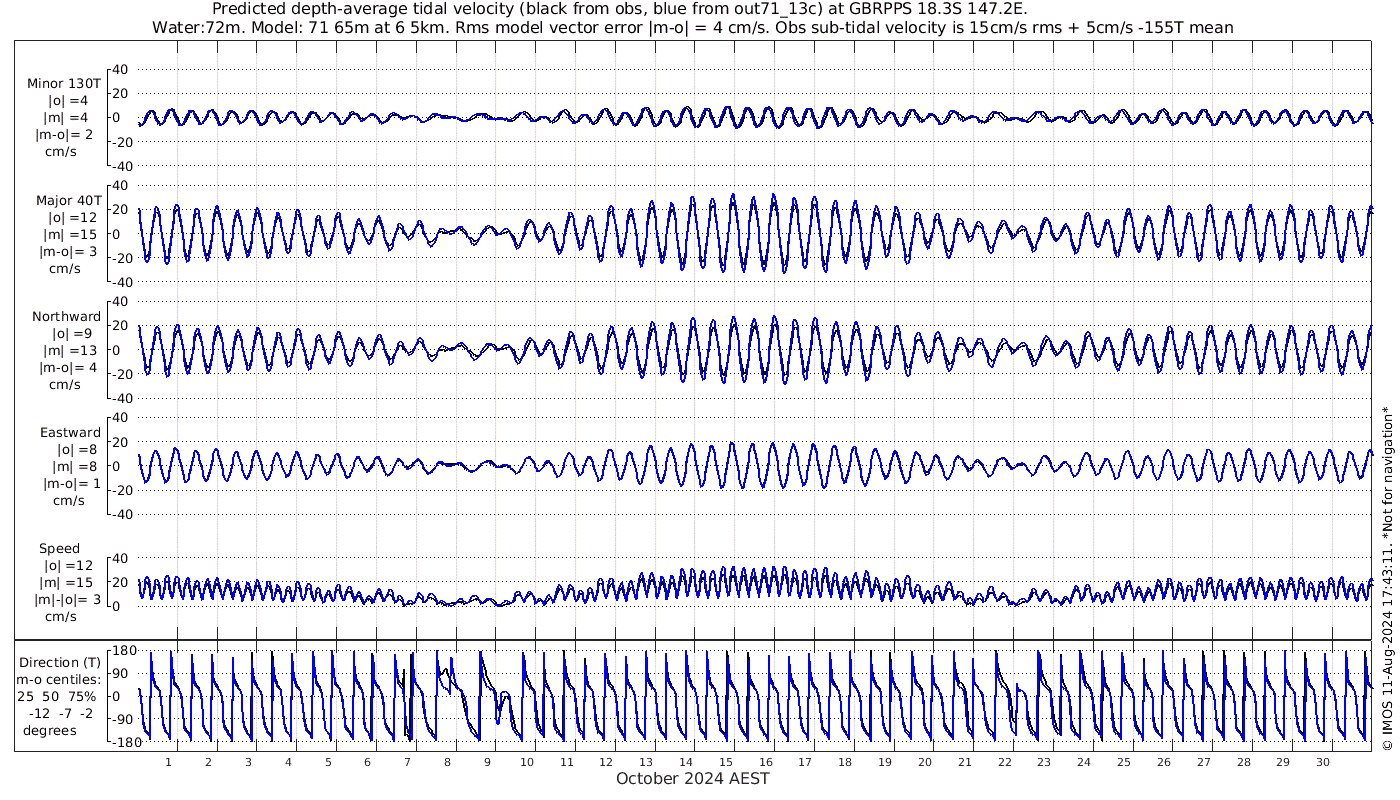
Task: Click day tick label '5' on x-axis
Action: pos(328,761)
